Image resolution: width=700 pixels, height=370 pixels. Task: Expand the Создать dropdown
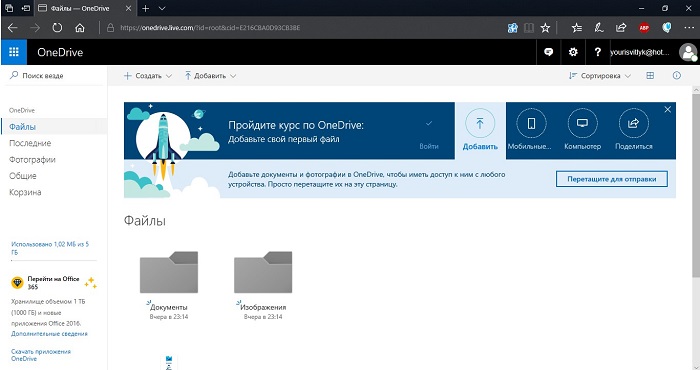point(148,76)
